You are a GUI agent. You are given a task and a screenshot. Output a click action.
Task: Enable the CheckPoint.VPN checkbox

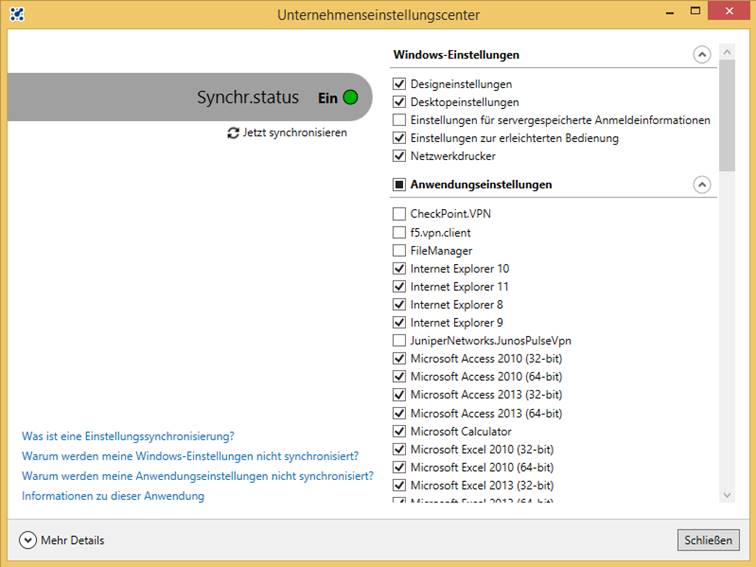tap(399, 214)
